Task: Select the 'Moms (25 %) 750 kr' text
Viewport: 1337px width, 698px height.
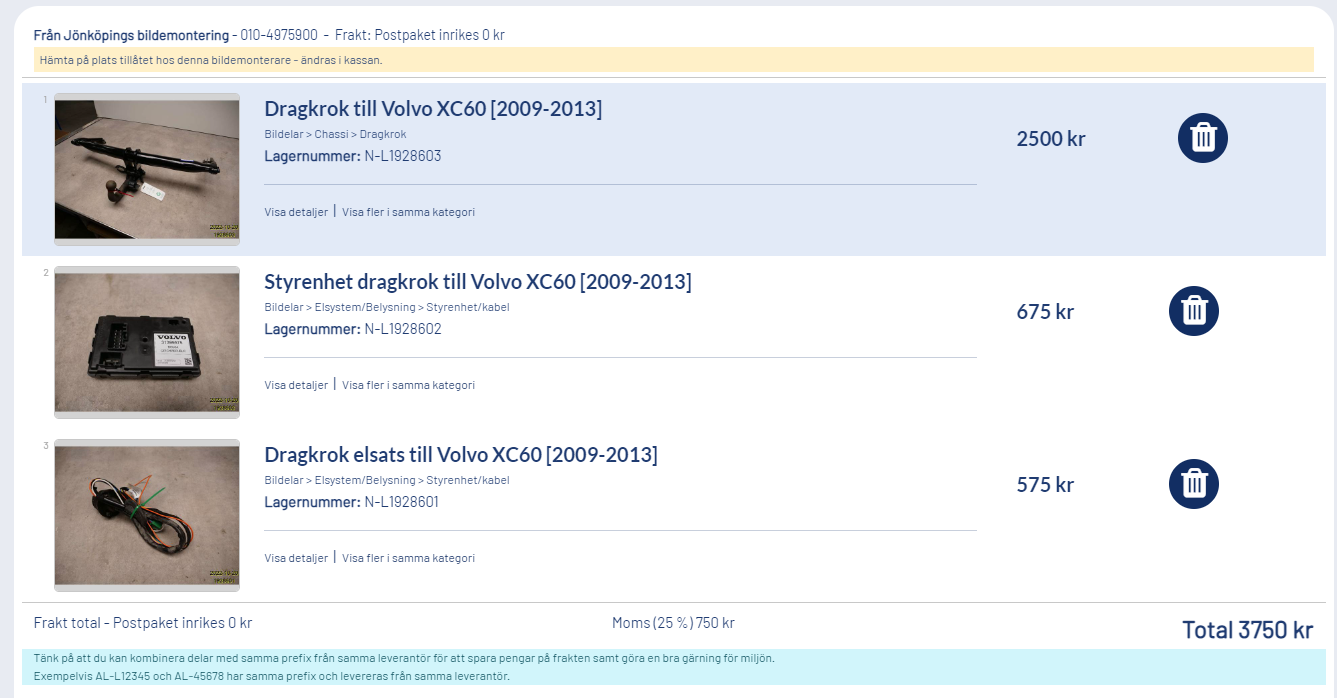Action: click(x=673, y=623)
